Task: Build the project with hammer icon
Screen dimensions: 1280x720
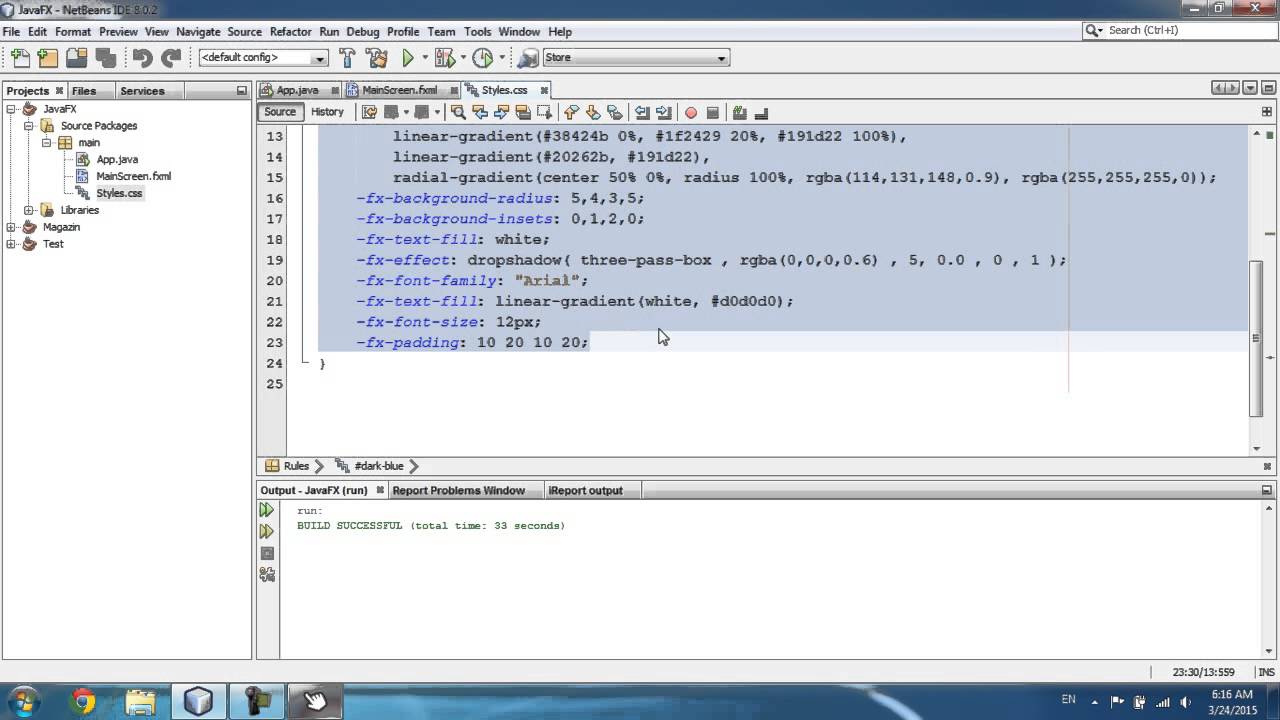Action: (x=348, y=58)
